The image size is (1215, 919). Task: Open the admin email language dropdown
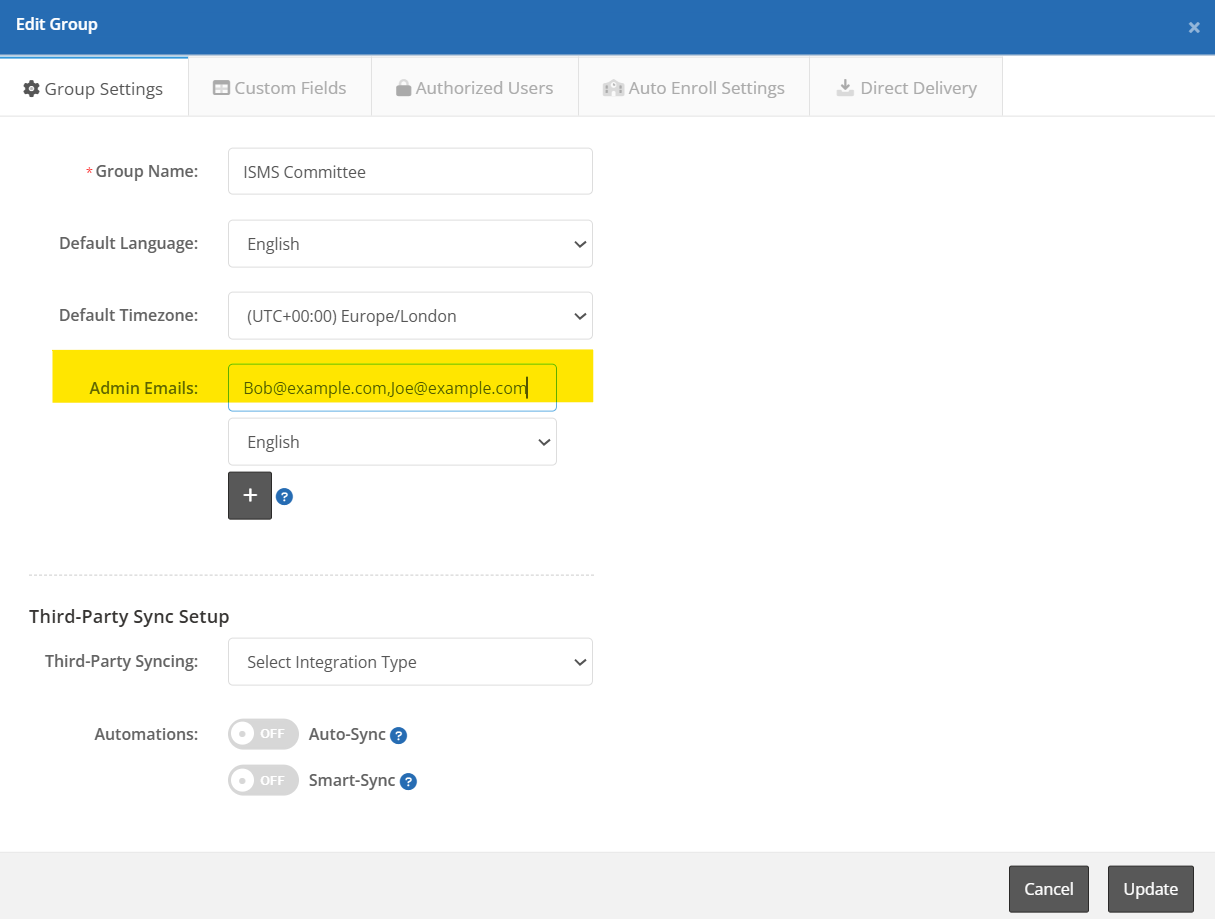(392, 442)
